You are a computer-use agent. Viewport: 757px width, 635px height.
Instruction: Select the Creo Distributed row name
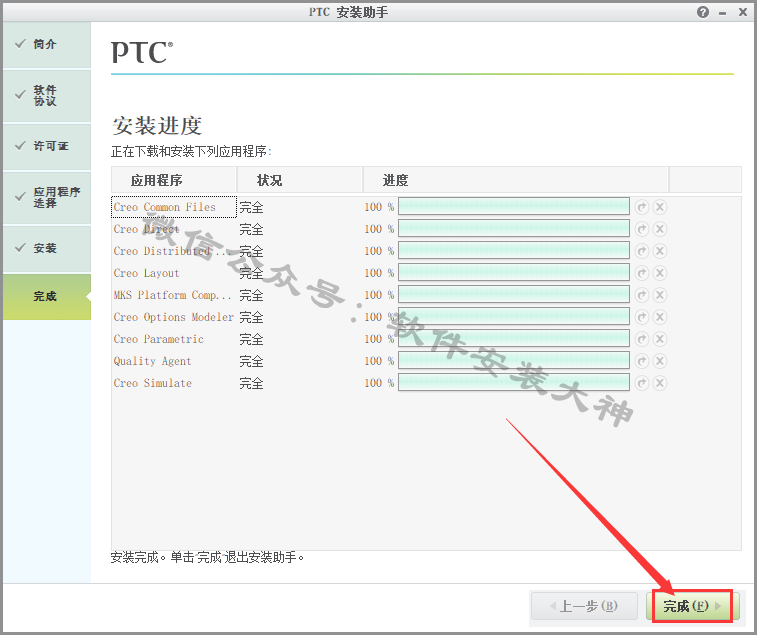point(172,251)
